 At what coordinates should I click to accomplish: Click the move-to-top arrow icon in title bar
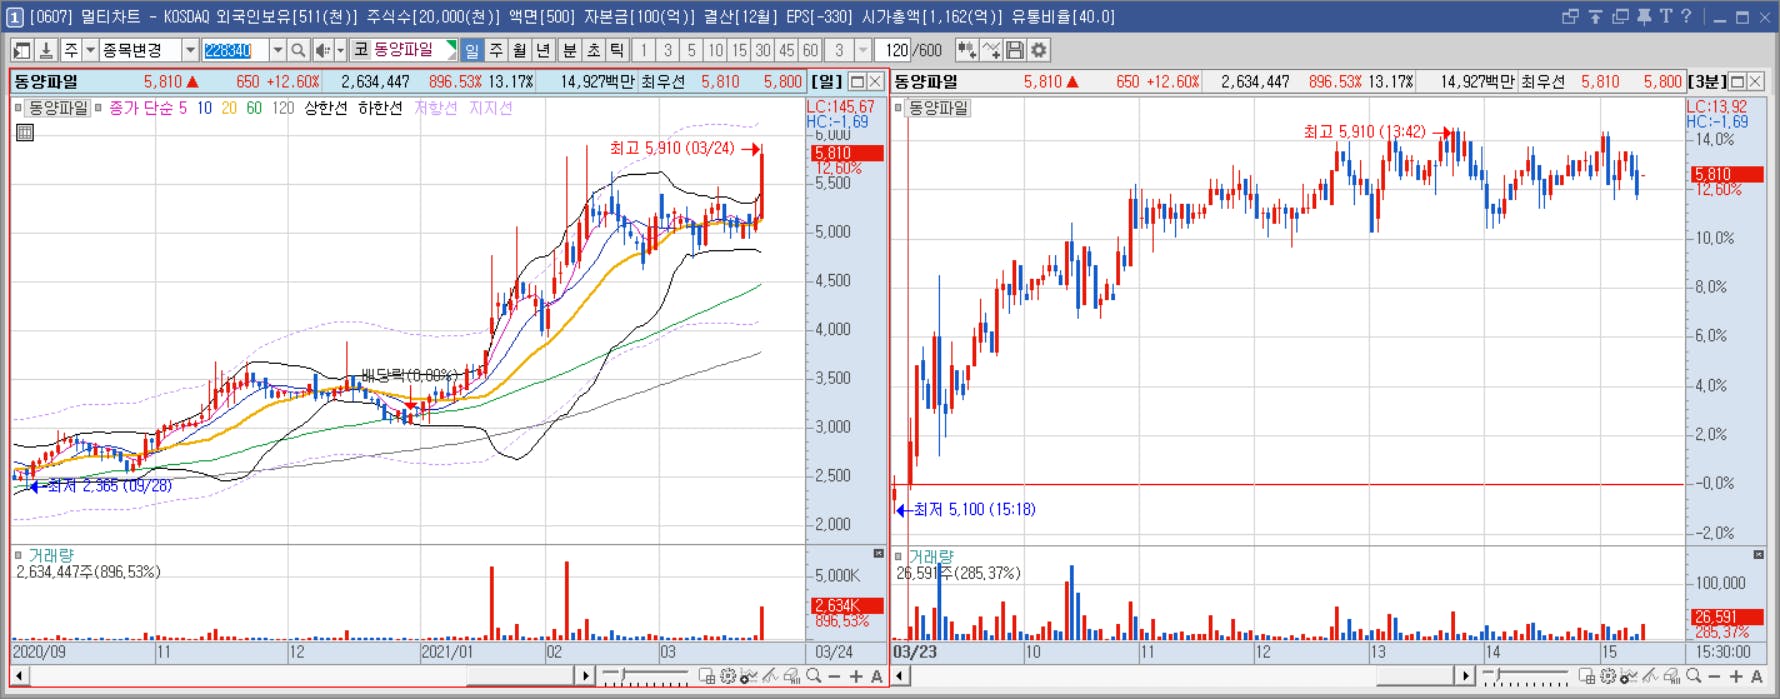[x=1595, y=16]
